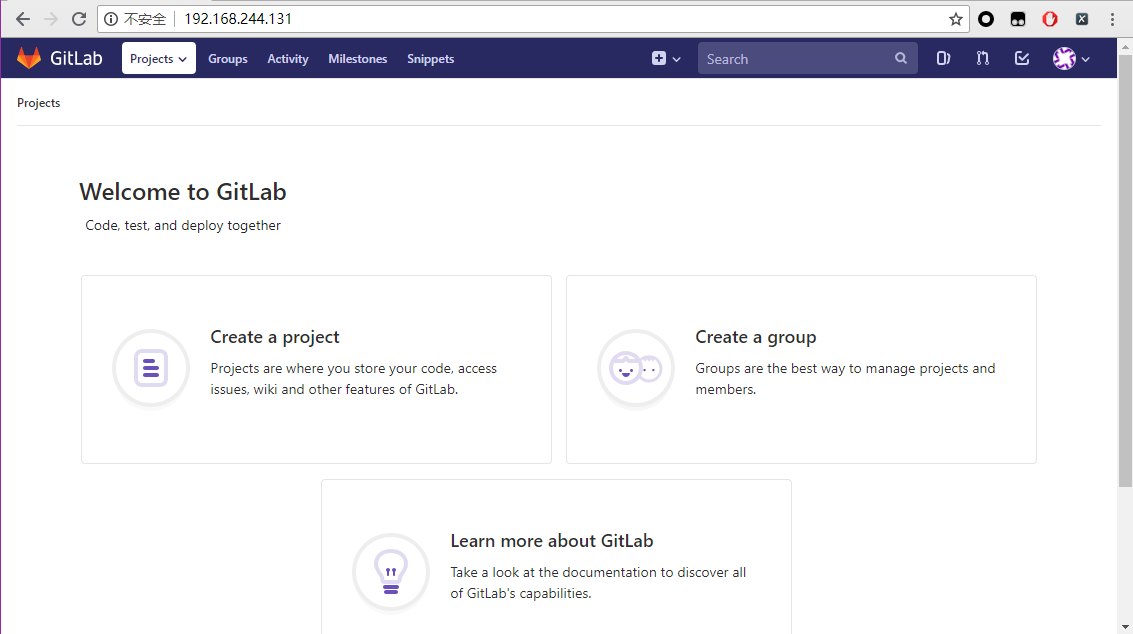Open the Projects dropdown in navbar
Viewport: 1133px width, 634px height.
[158, 59]
